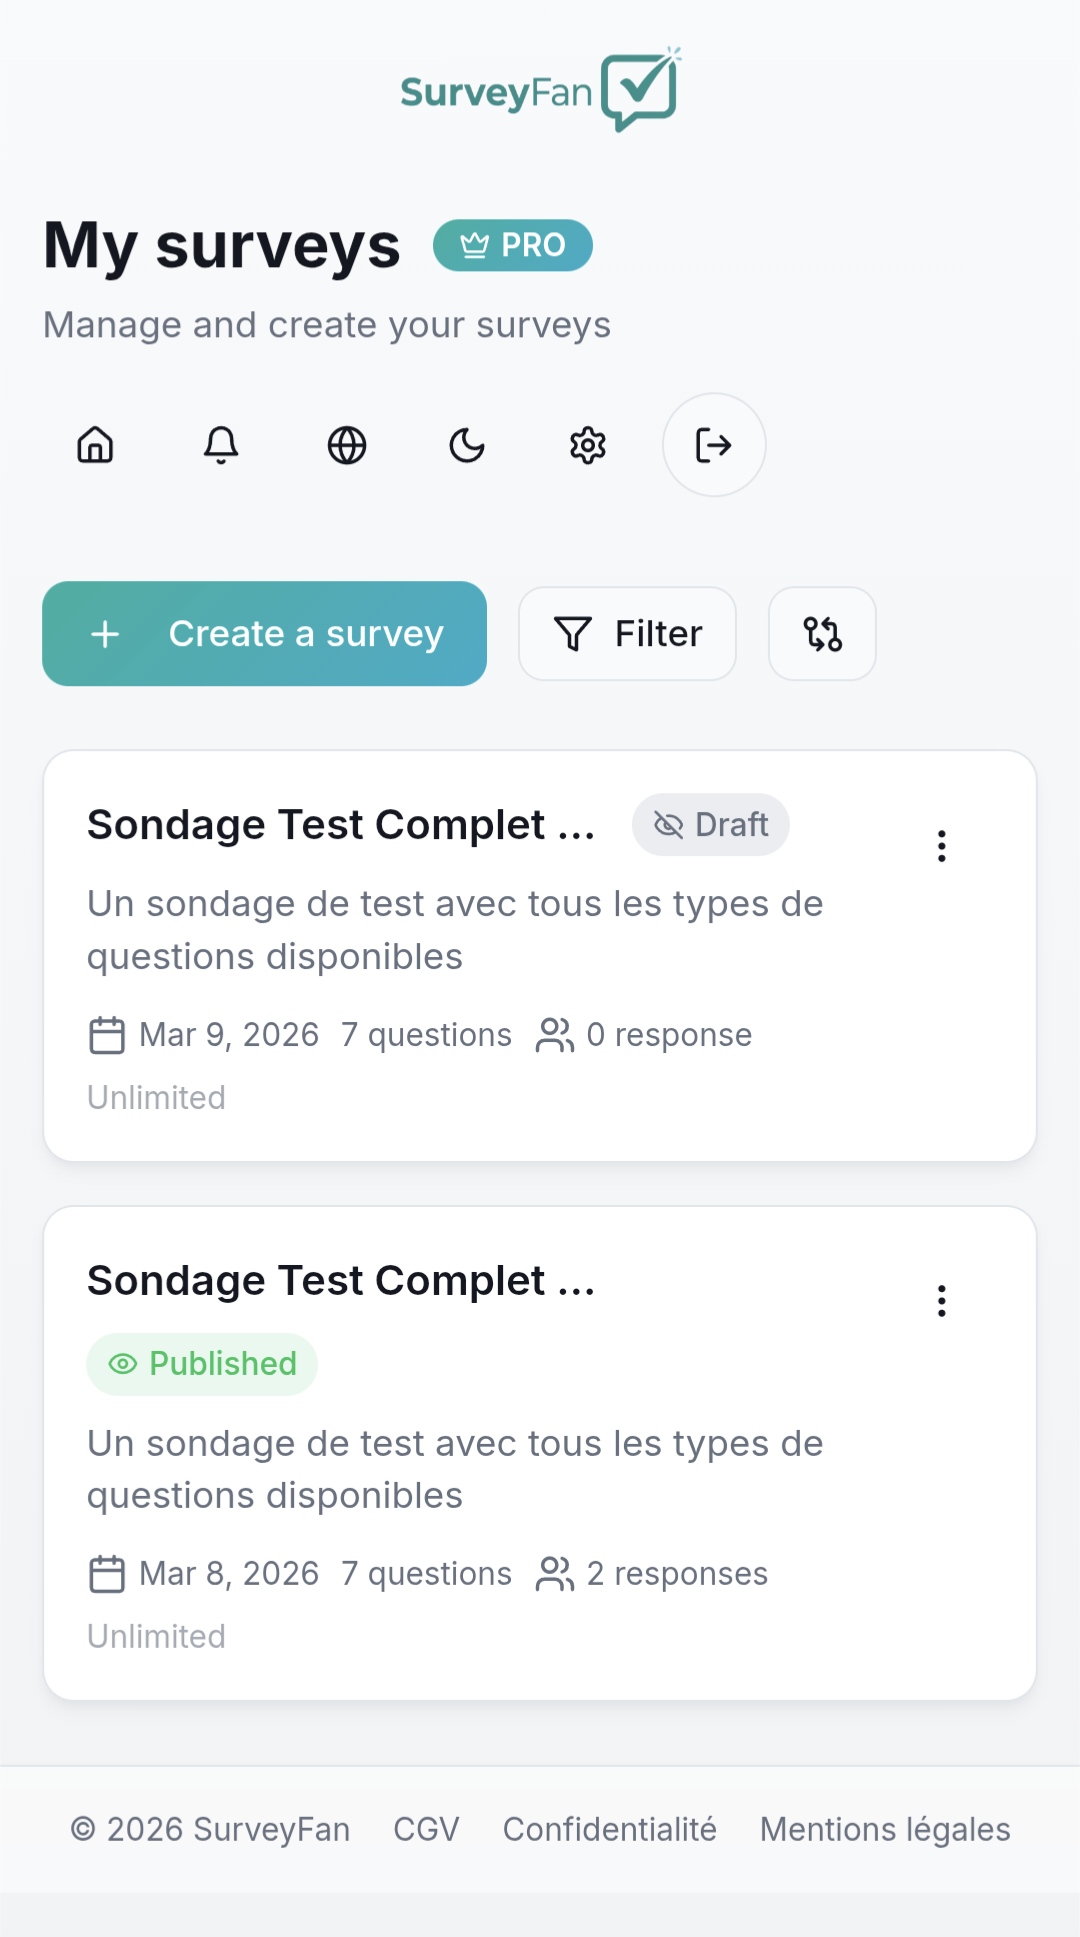
Task: Click the people icon showing 2 responses
Action: (x=556, y=1572)
